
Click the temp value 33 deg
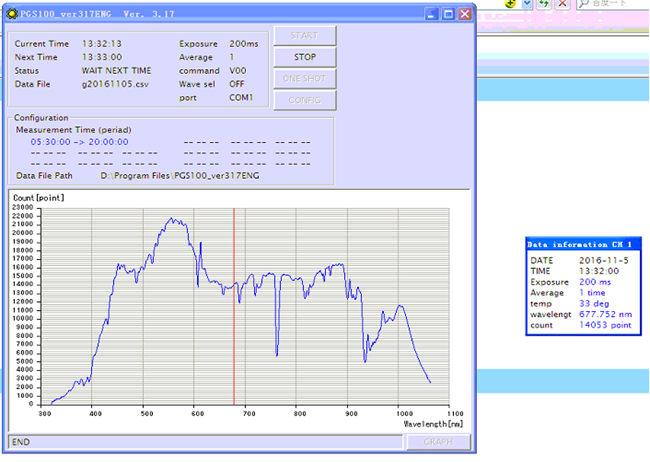point(594,304)
